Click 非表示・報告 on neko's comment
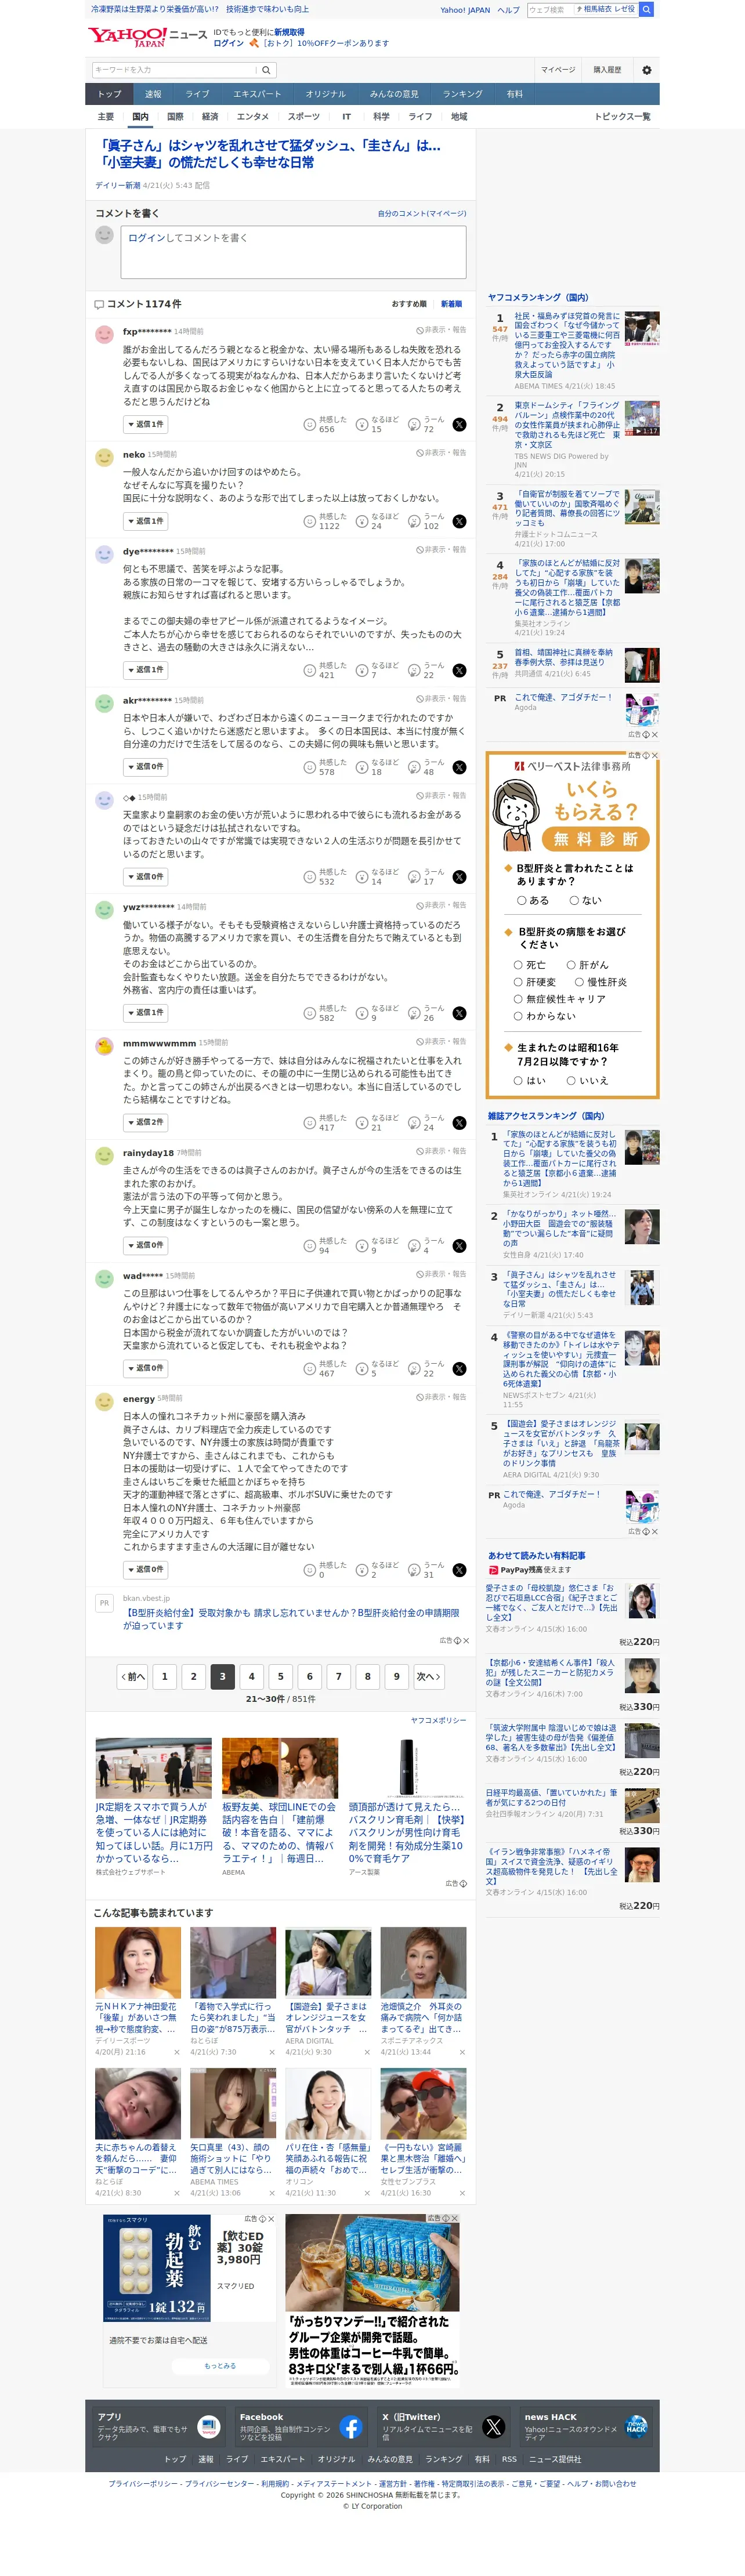 pyautogui.click(x=441, y=453)
